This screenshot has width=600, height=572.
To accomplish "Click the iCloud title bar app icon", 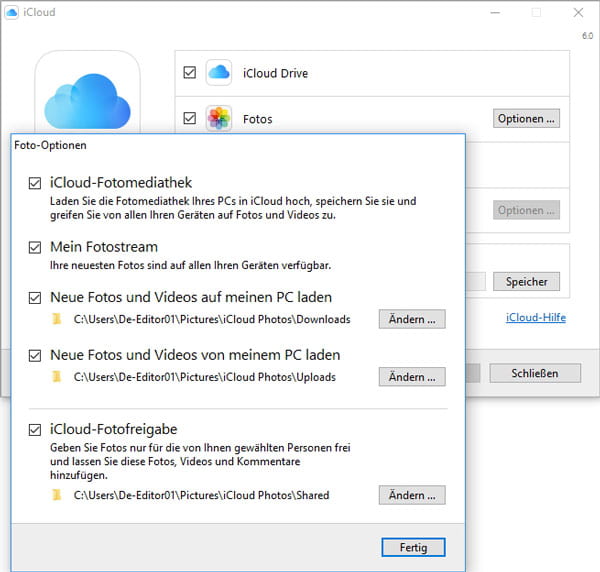I will tap(11, 12).
